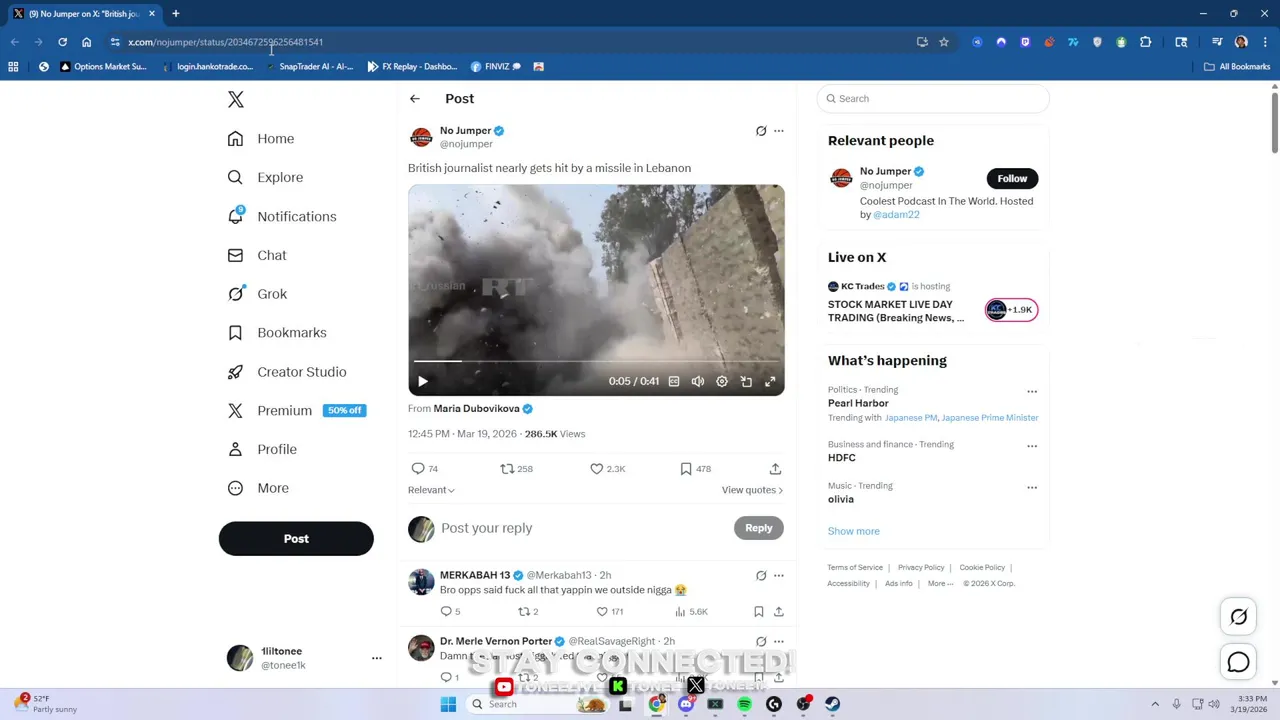Open Bookmarks in the sidebar
1280x720 pixels.
pyautogui.click(x=277, y=332)
